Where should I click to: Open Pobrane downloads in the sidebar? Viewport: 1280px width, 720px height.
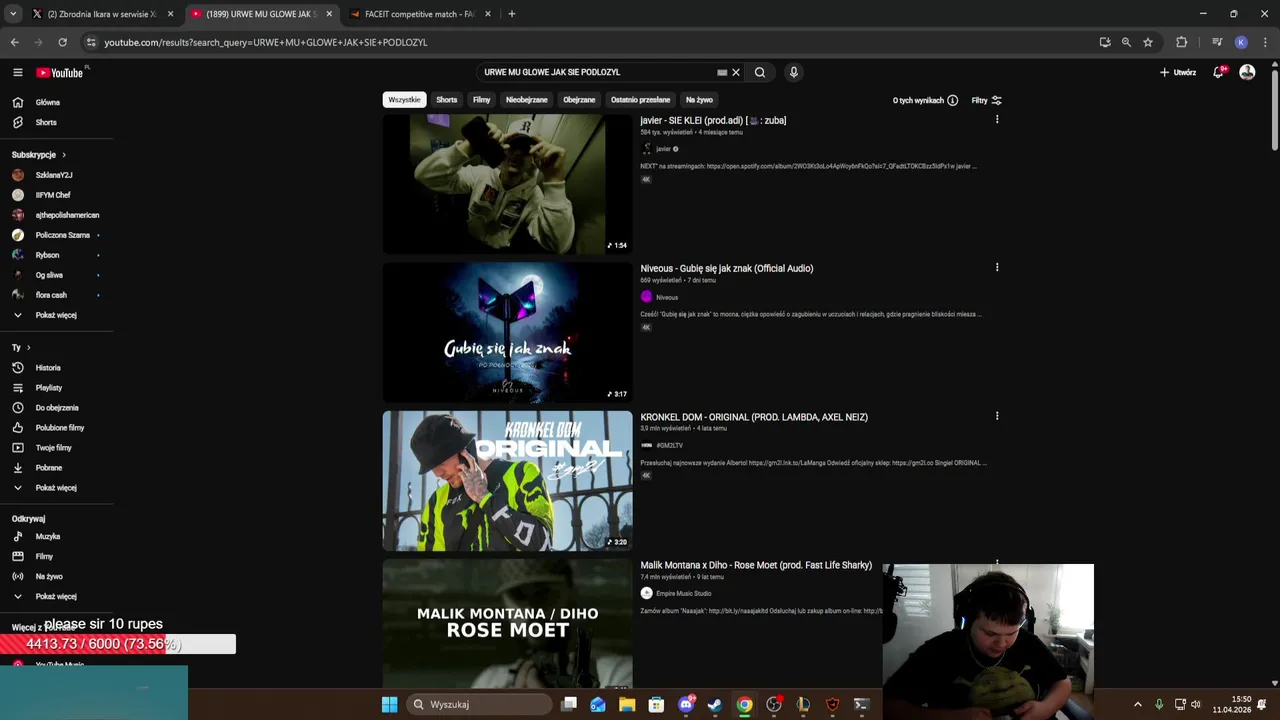pyautogui.click(x=49, y=468)
